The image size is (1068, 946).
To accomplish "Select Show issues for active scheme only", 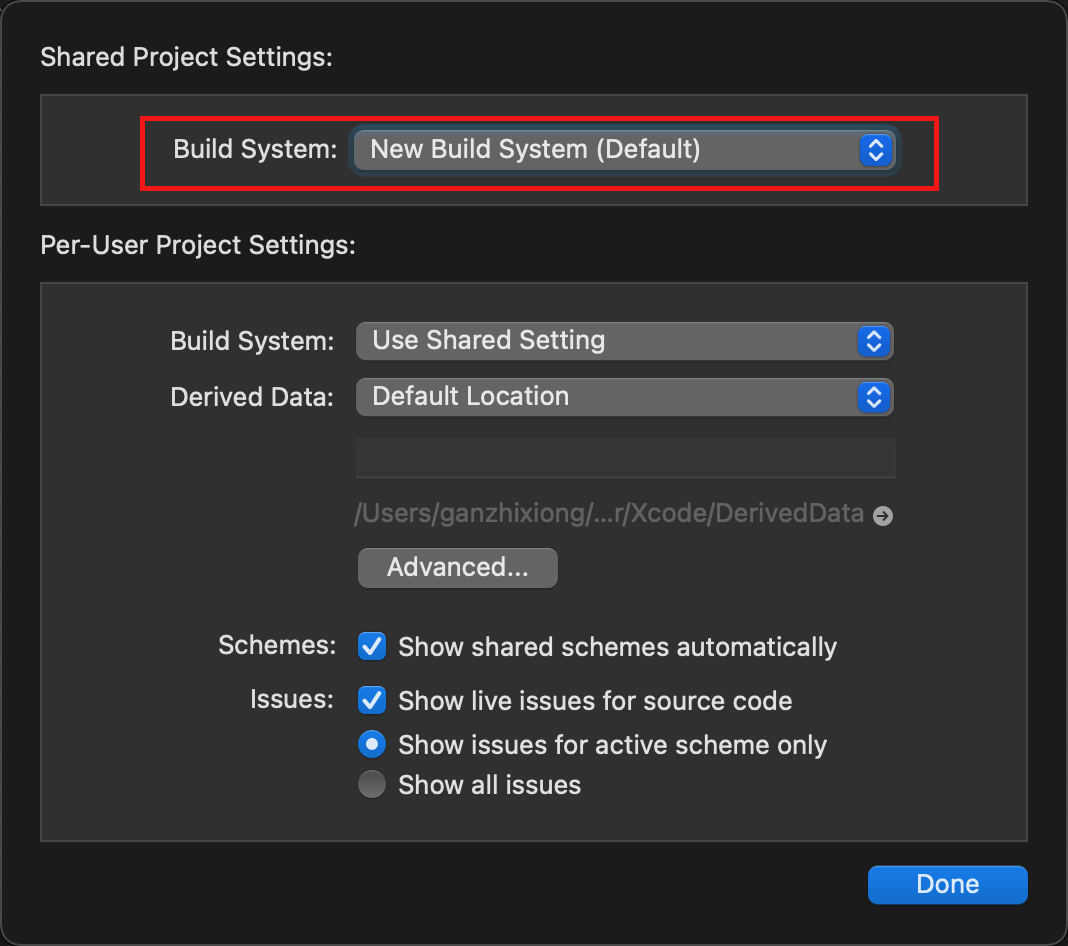I will [x=372, y=744].
